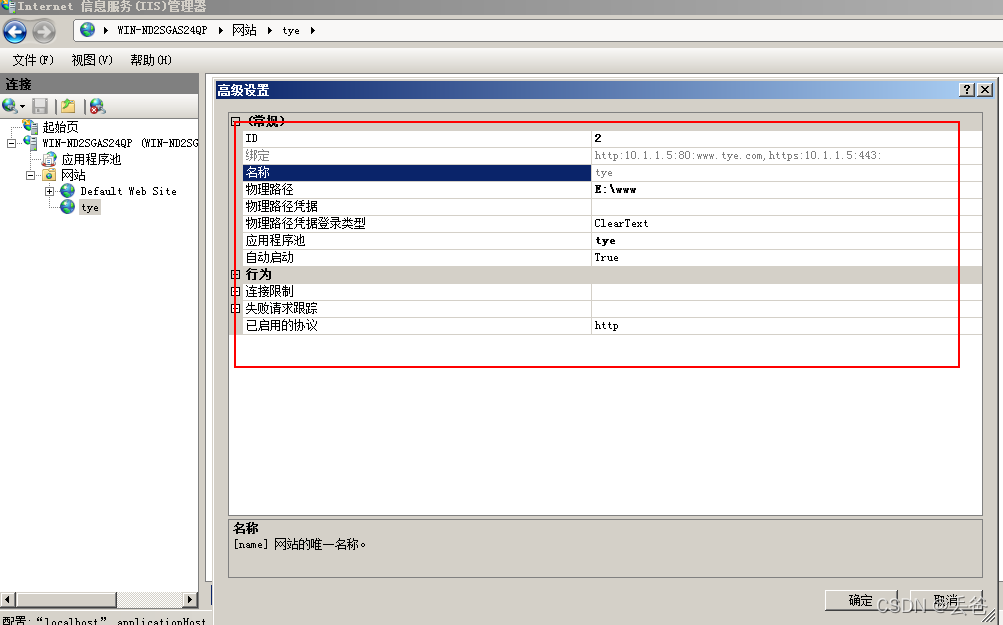The image size is (1003, 625).
Task: Select Default Web Site in tree
Action: [129, 191]
